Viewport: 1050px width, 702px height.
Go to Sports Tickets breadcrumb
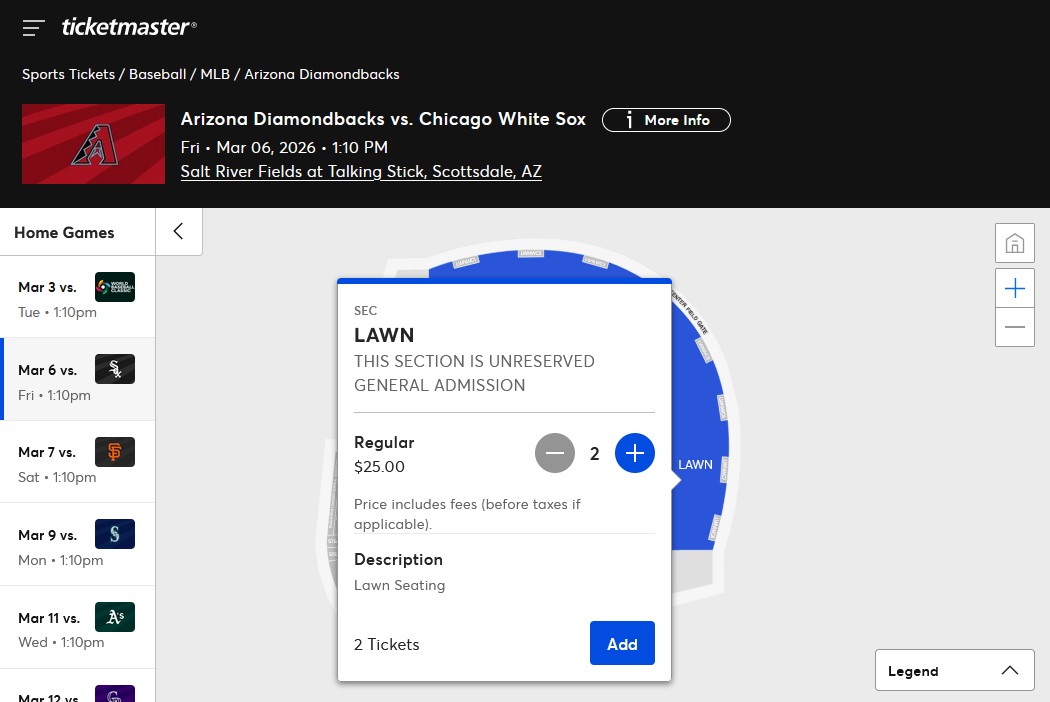(68, 74)
